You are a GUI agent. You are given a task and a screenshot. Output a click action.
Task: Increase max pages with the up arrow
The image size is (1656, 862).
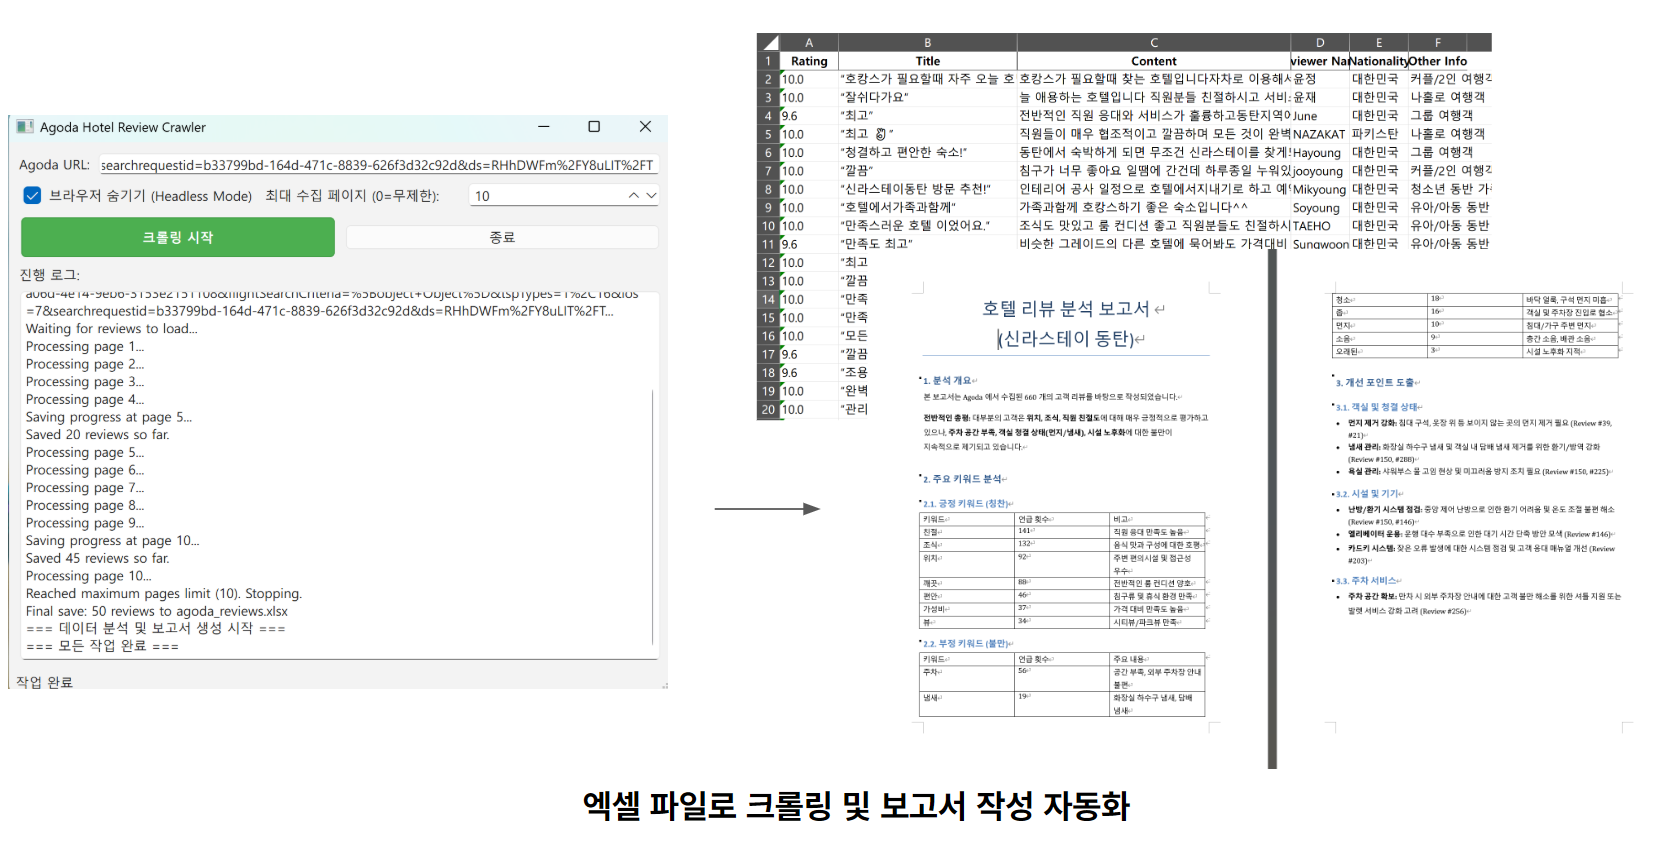[633, 196]
